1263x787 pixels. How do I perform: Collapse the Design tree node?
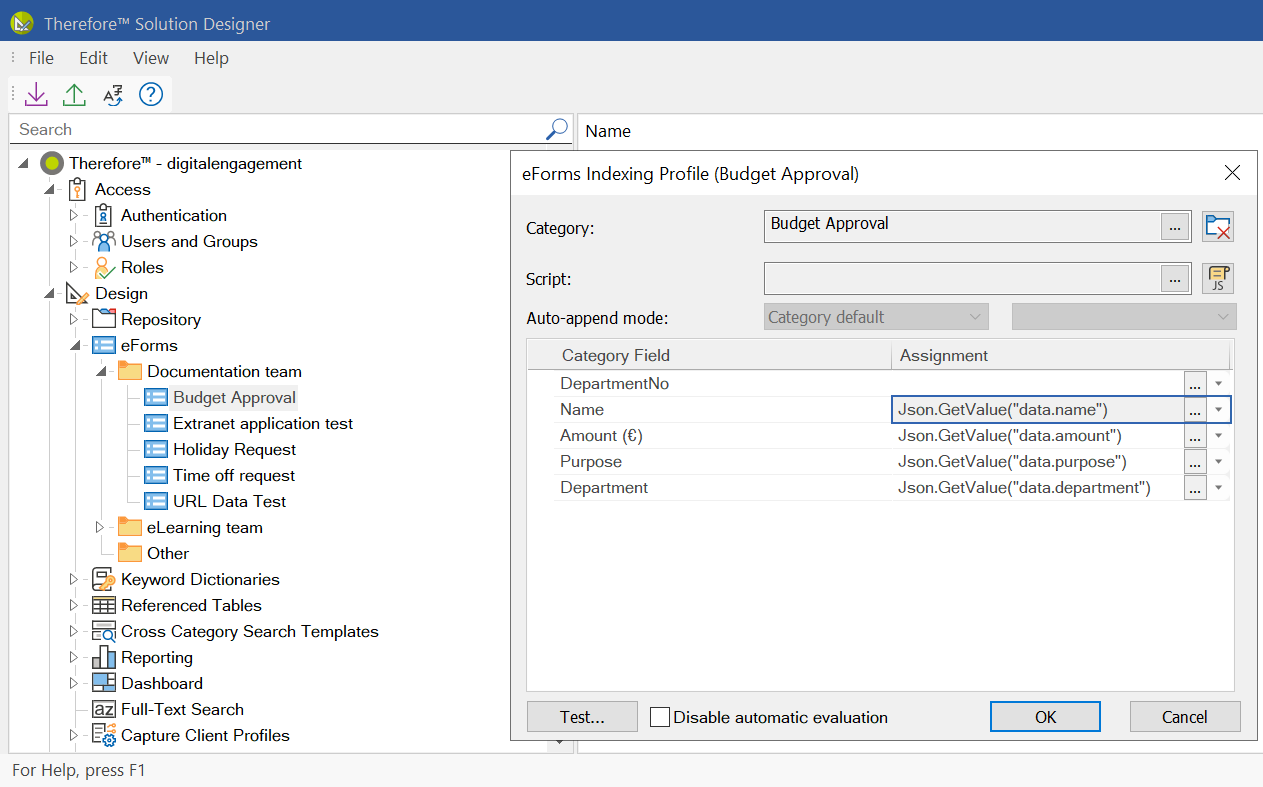click(x=49, y=294)
